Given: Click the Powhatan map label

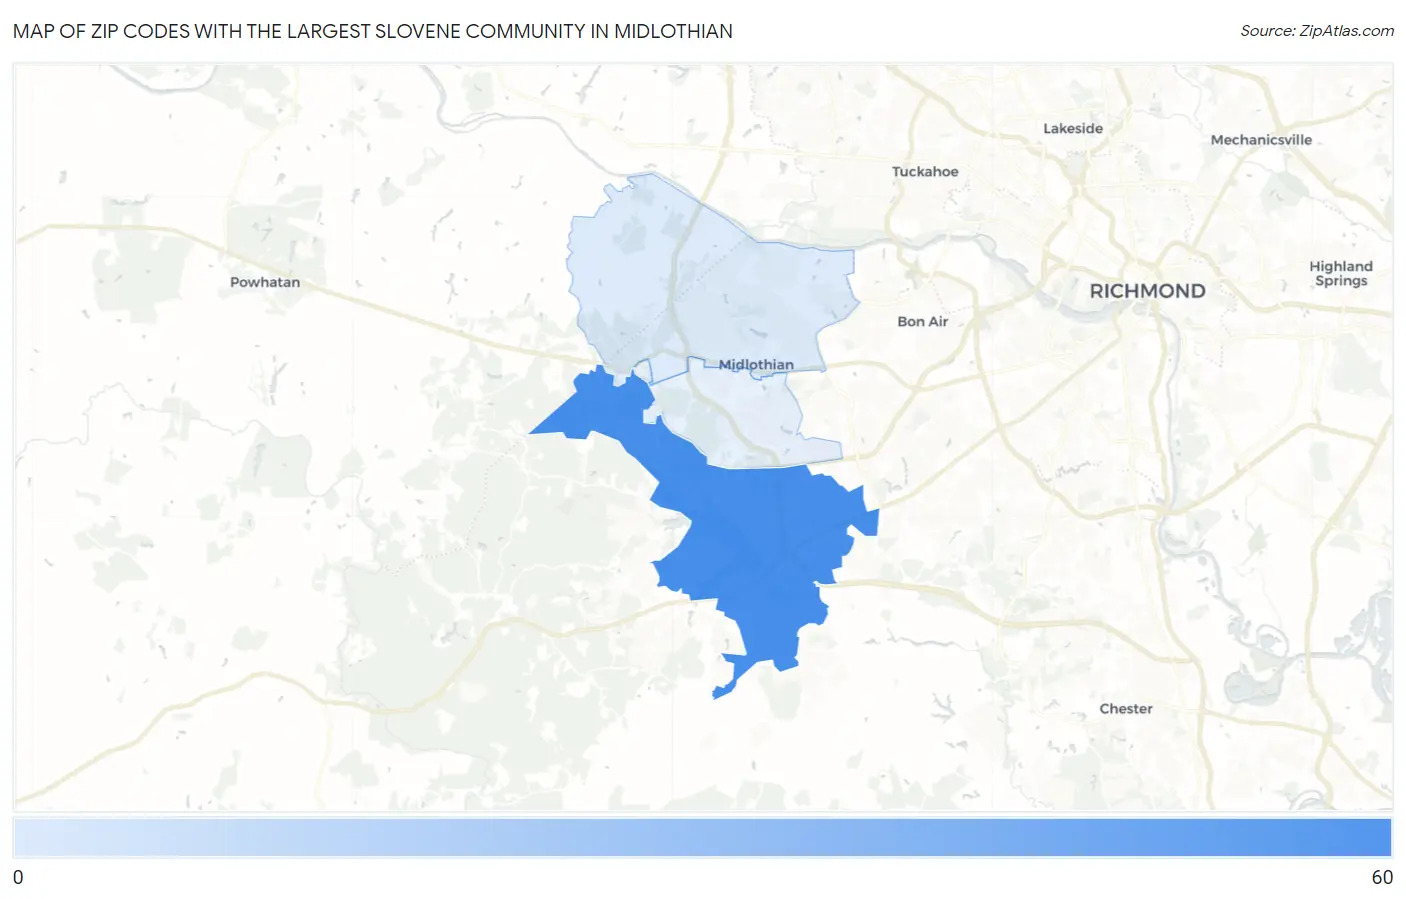Looking at the screenshot, I should pos(265,282).
